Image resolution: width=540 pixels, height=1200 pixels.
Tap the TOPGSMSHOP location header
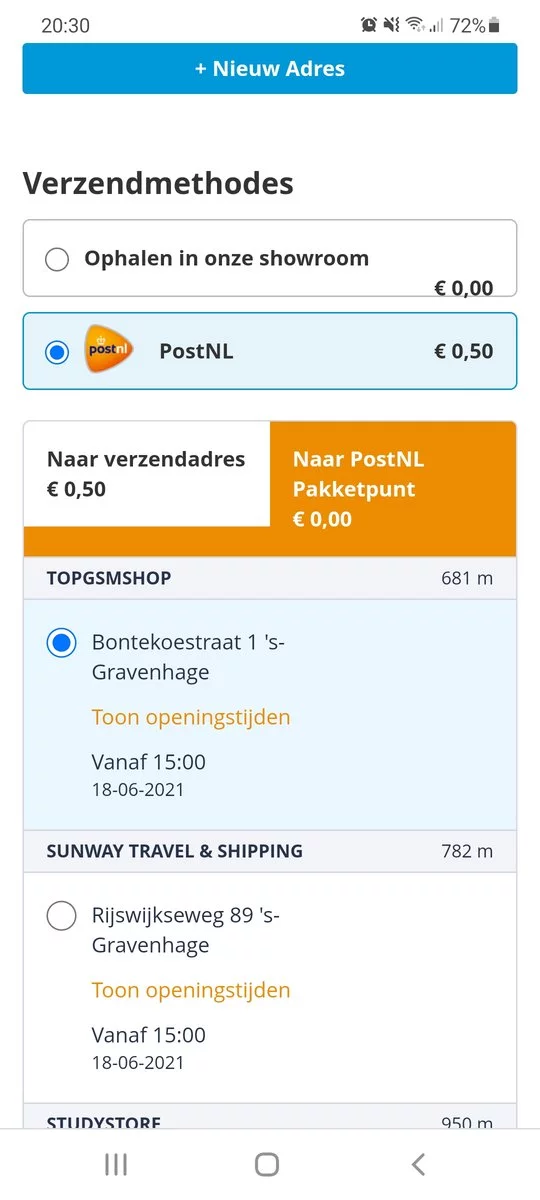(x=270, y=578)
